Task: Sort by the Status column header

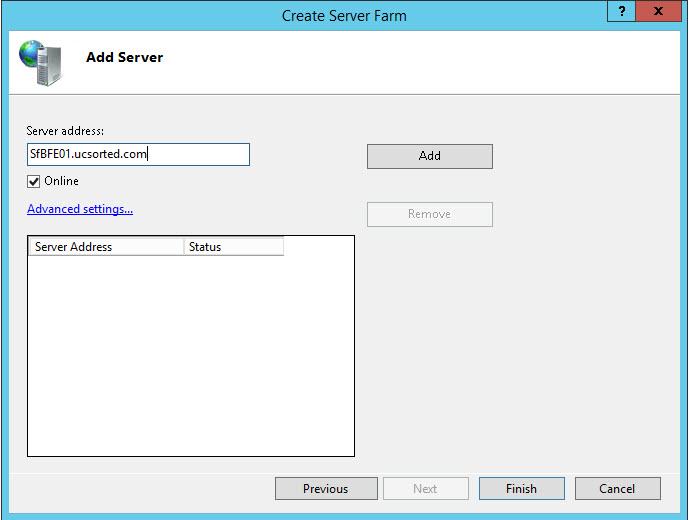Action: (x=233, y=246)
